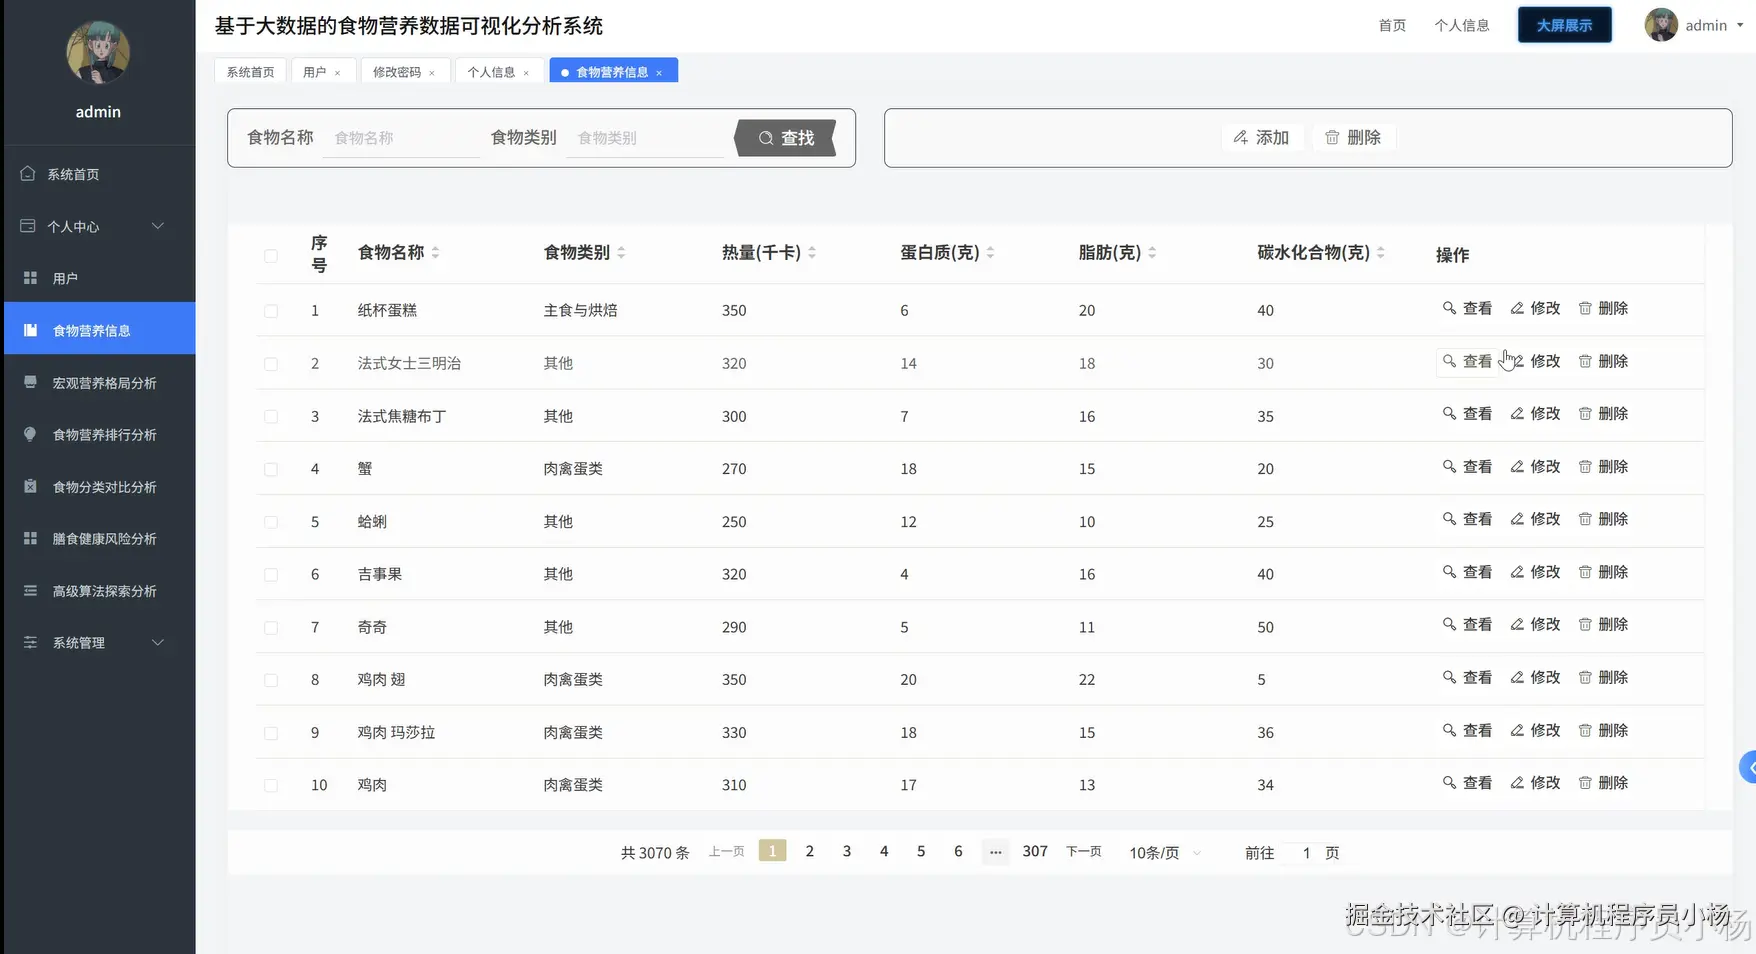Delete the 法式女士三明治 row
This screenshot has height=954, width=1756.
pos(1603,361)
